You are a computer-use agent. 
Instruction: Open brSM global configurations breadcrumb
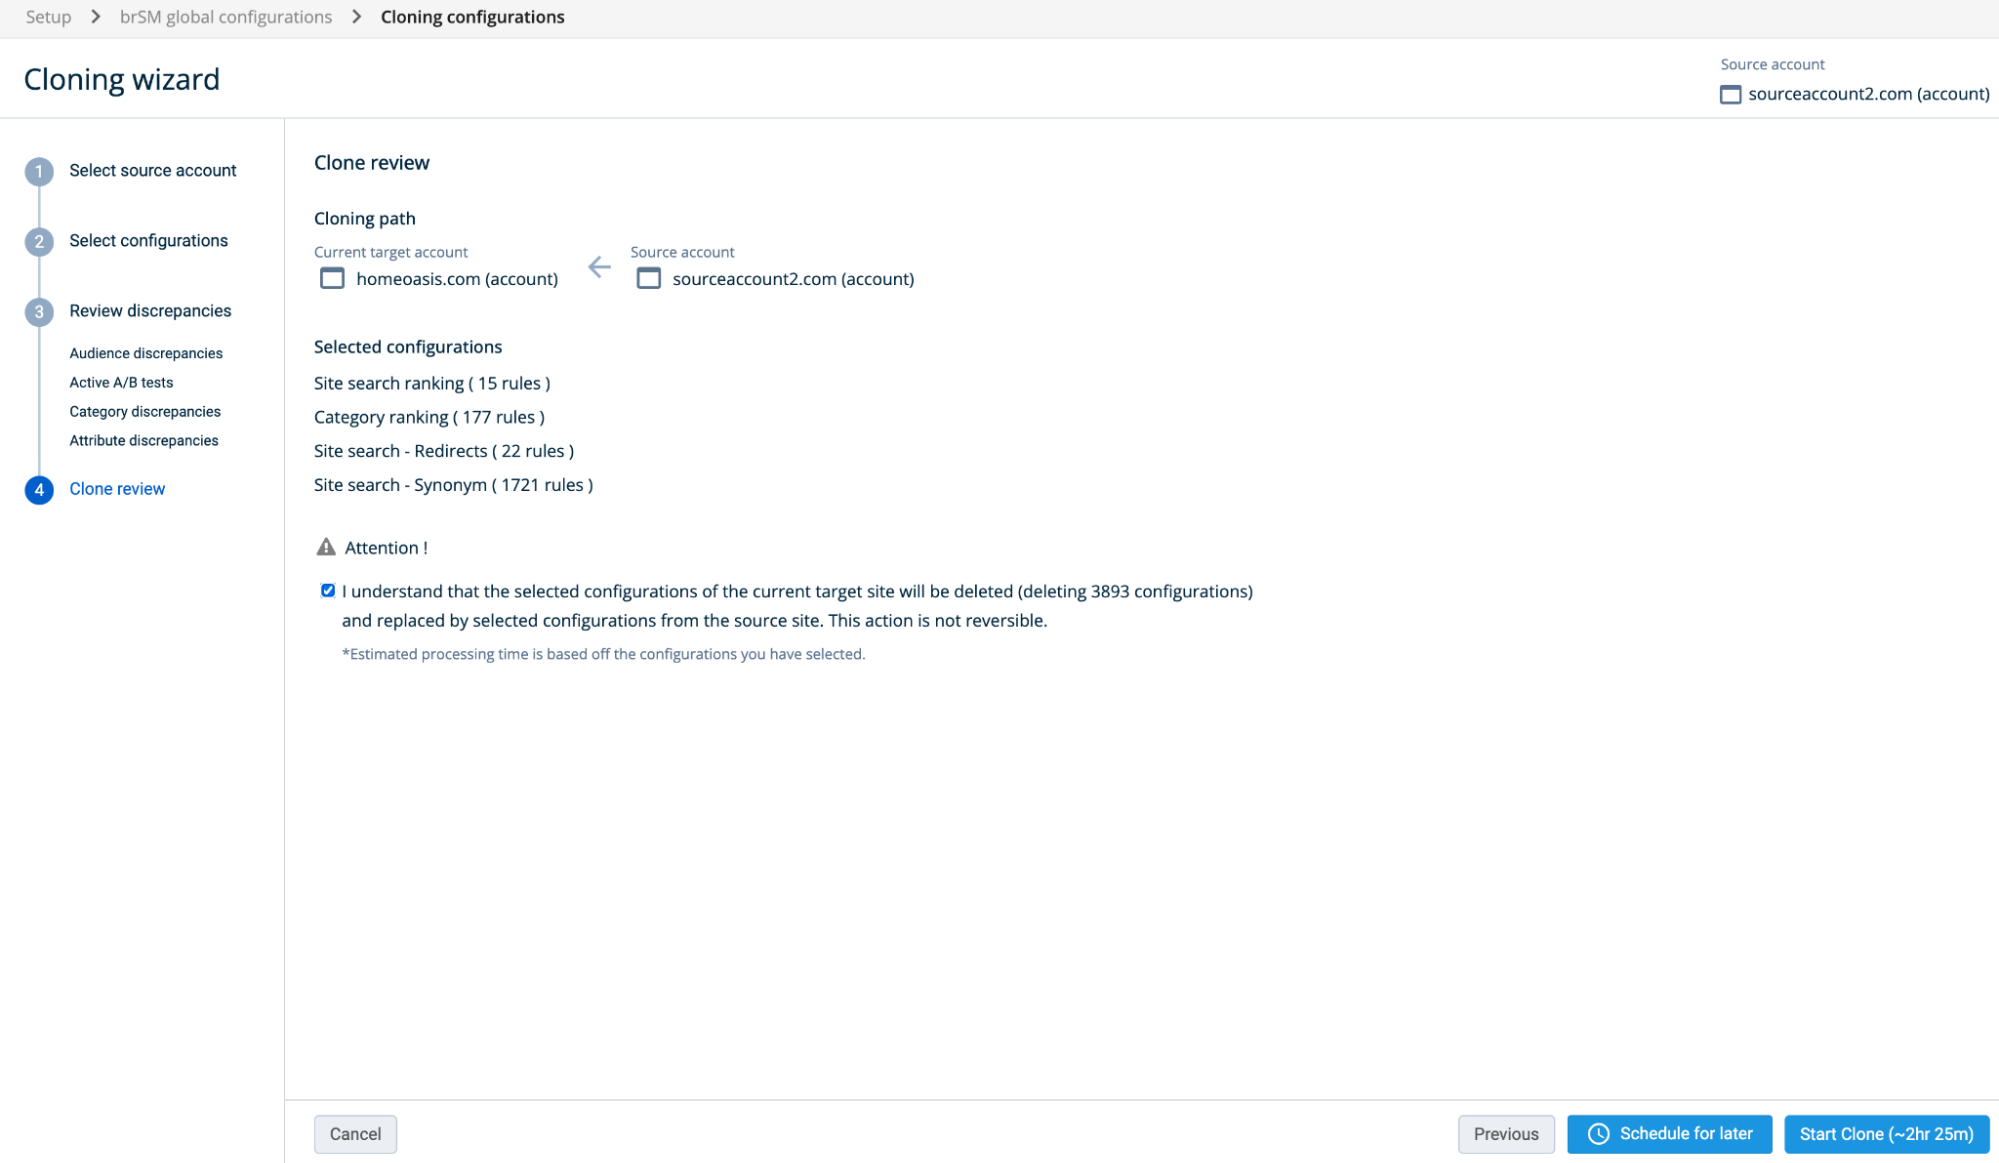(x=226, y=17)
